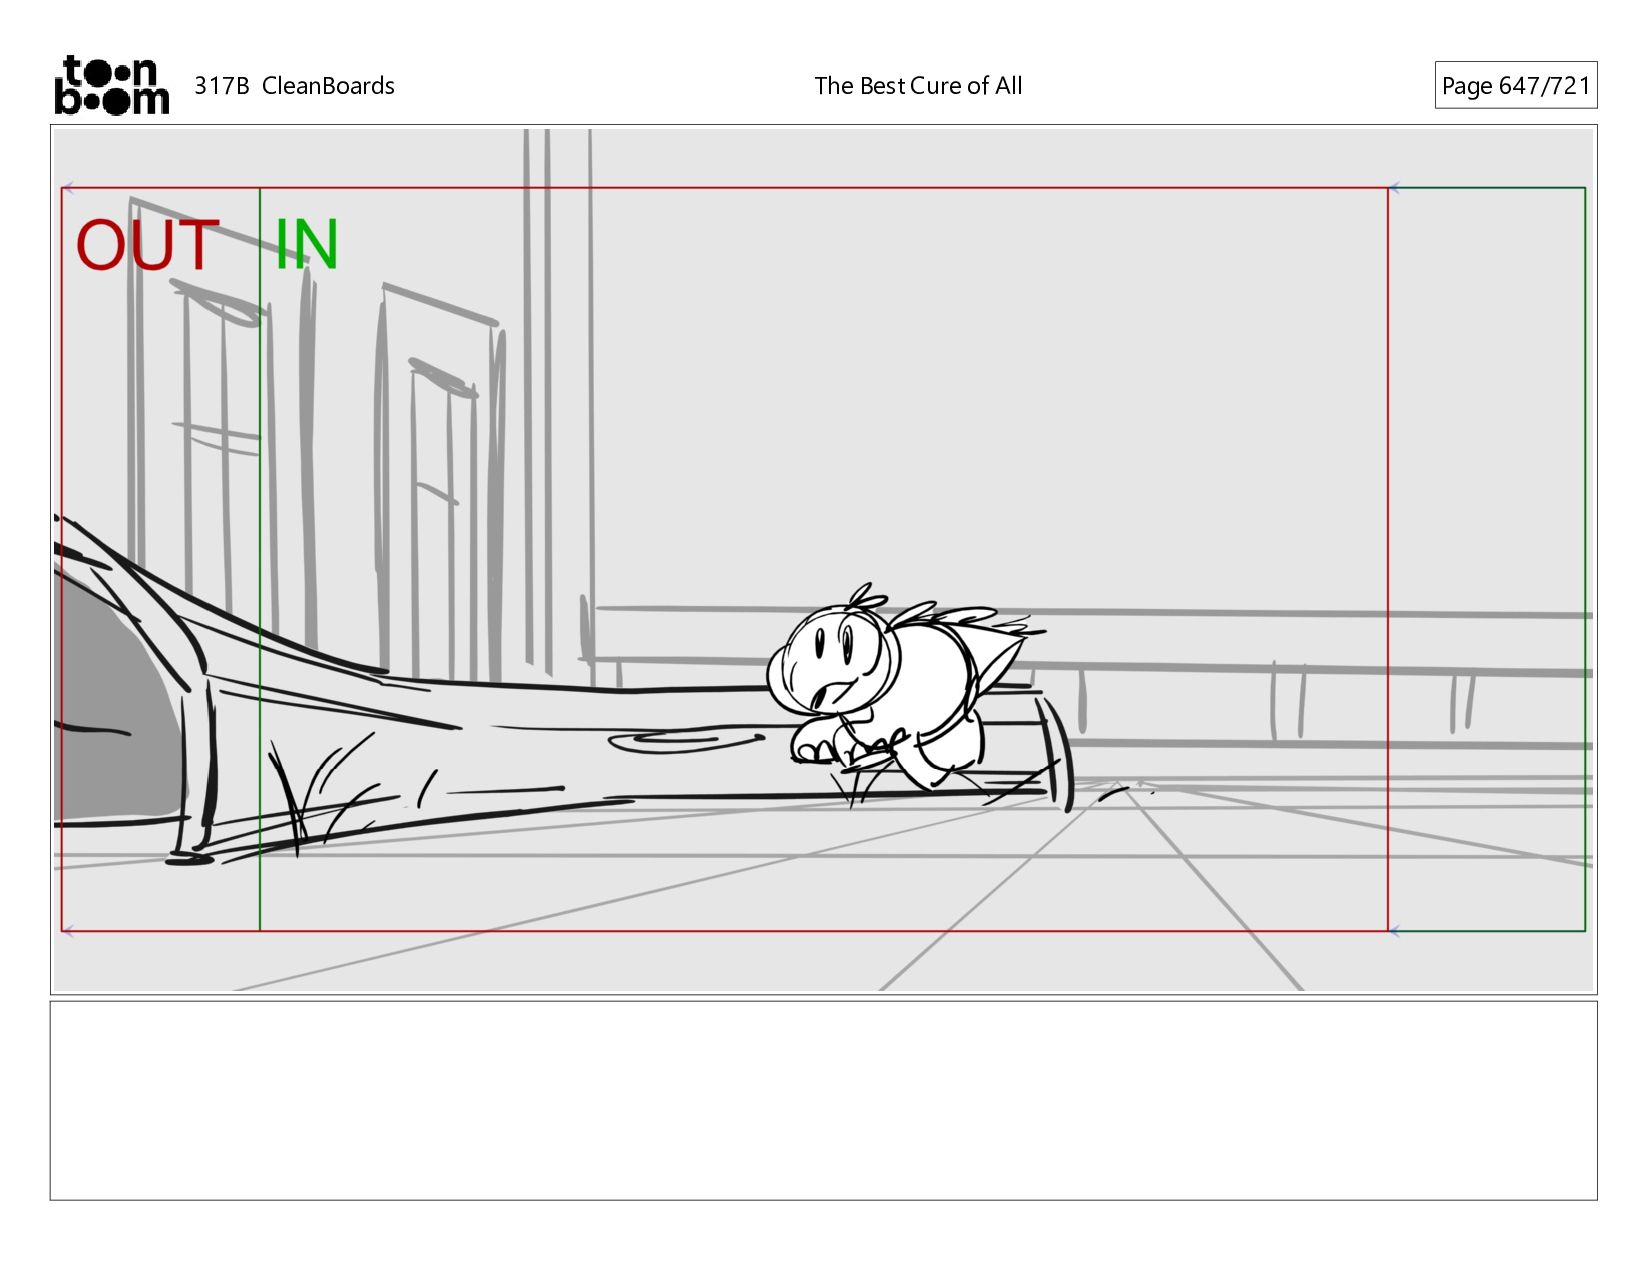
Task: Click the red 'OUT' camera label
Action: tap(147, 246)
